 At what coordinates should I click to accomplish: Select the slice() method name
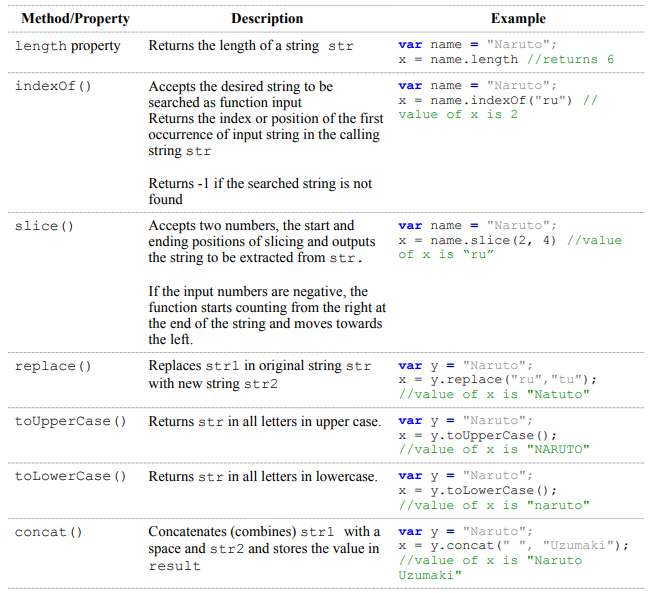tap(44, 226)
